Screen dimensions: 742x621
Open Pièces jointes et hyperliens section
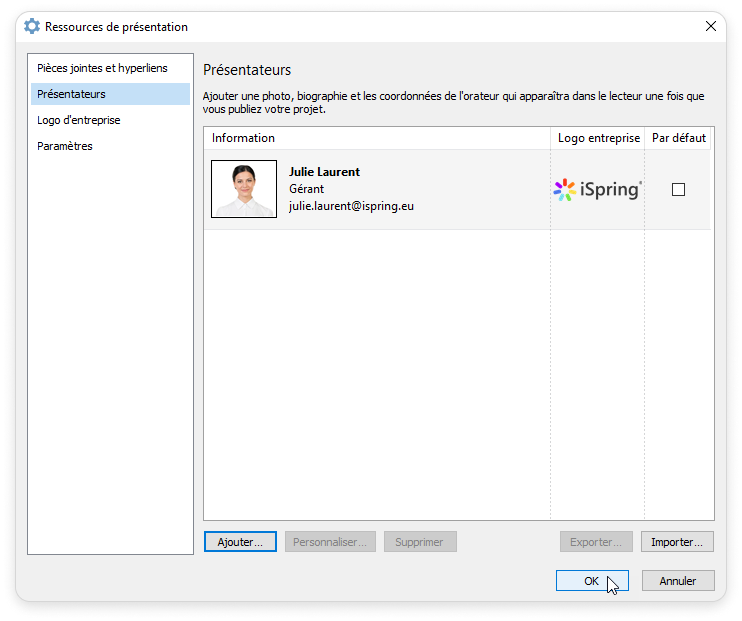(102, 68)
